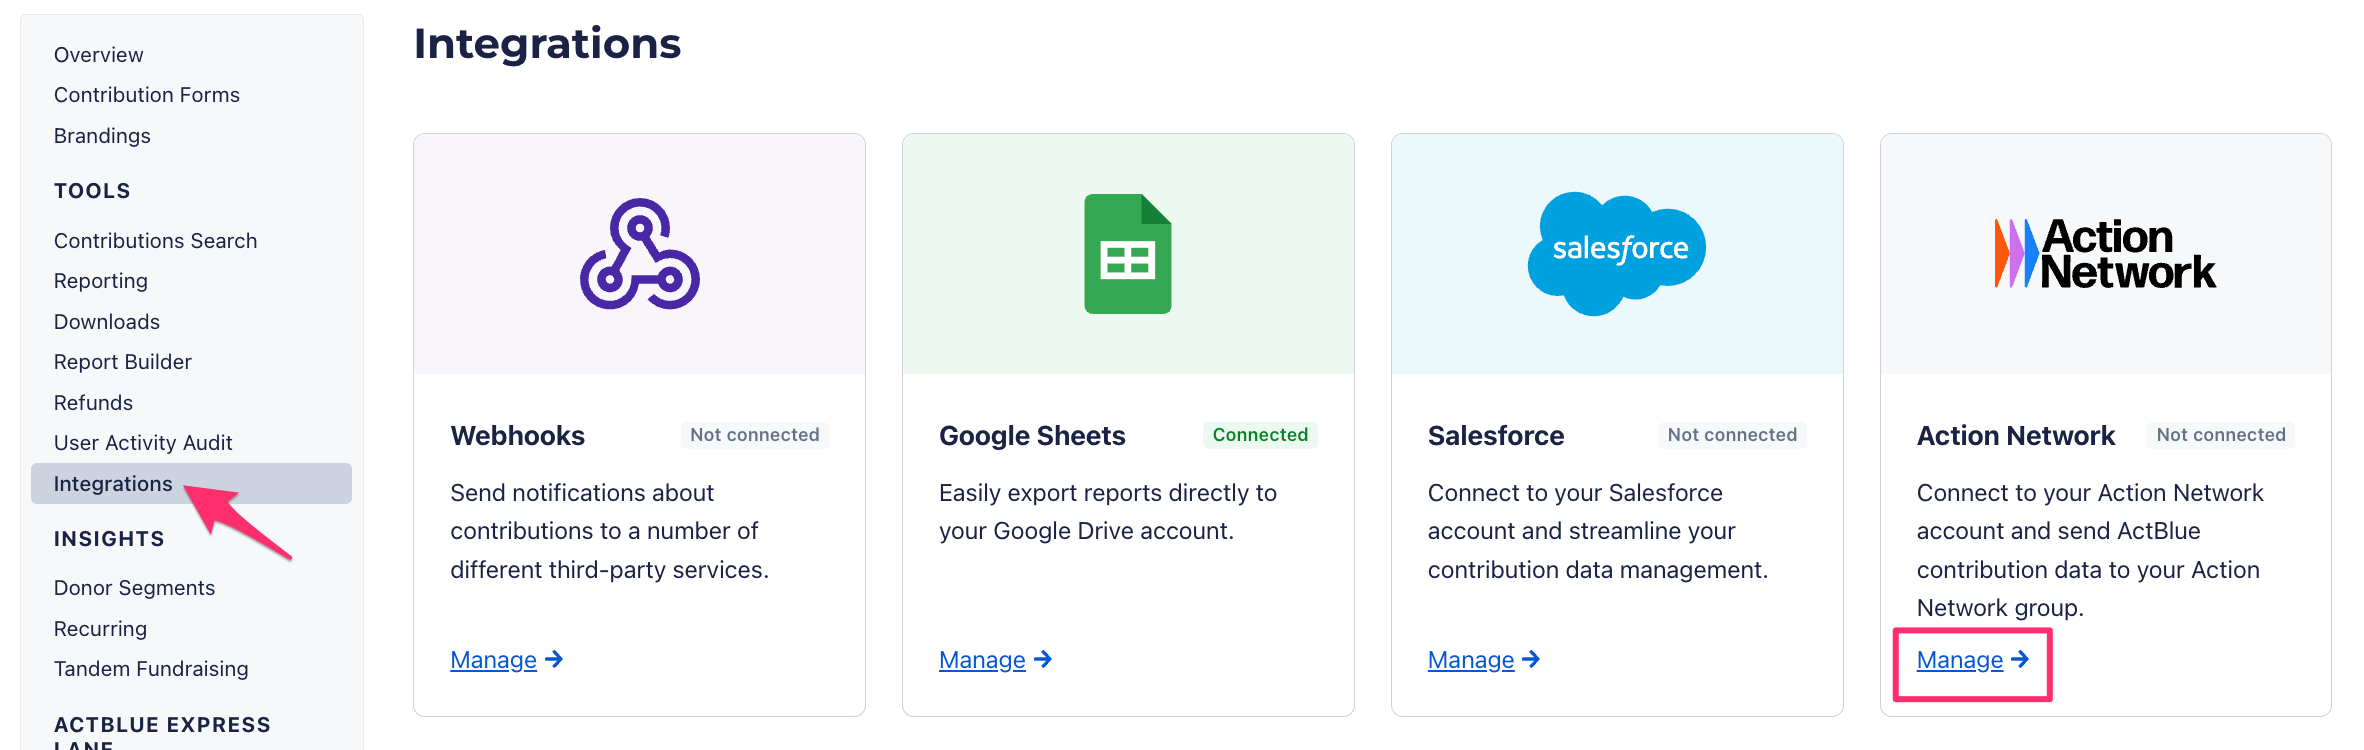Click Google Sheets 'Connected' status badge
This screenshot has width=2364, height=750.
point(1260,435)
